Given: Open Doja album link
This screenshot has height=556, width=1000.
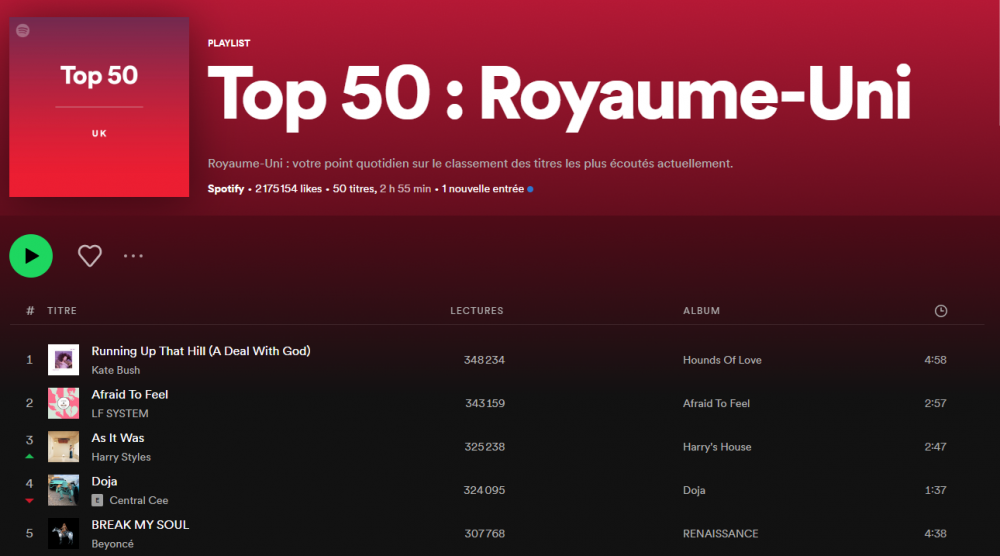Looking at the screenshot, I should (x=694, y=490).
